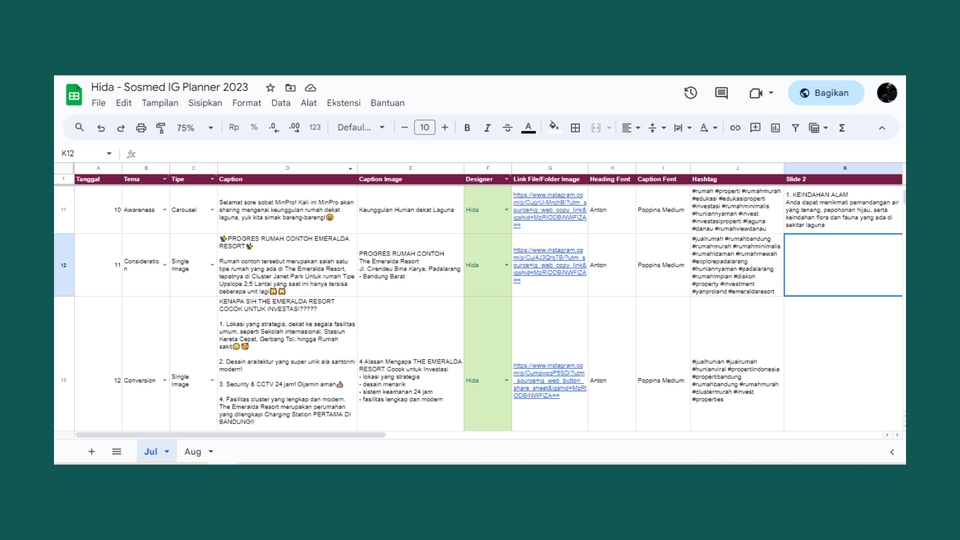Click the merge cells icon
The image size is (960, 540).
(x=596, y=128)
